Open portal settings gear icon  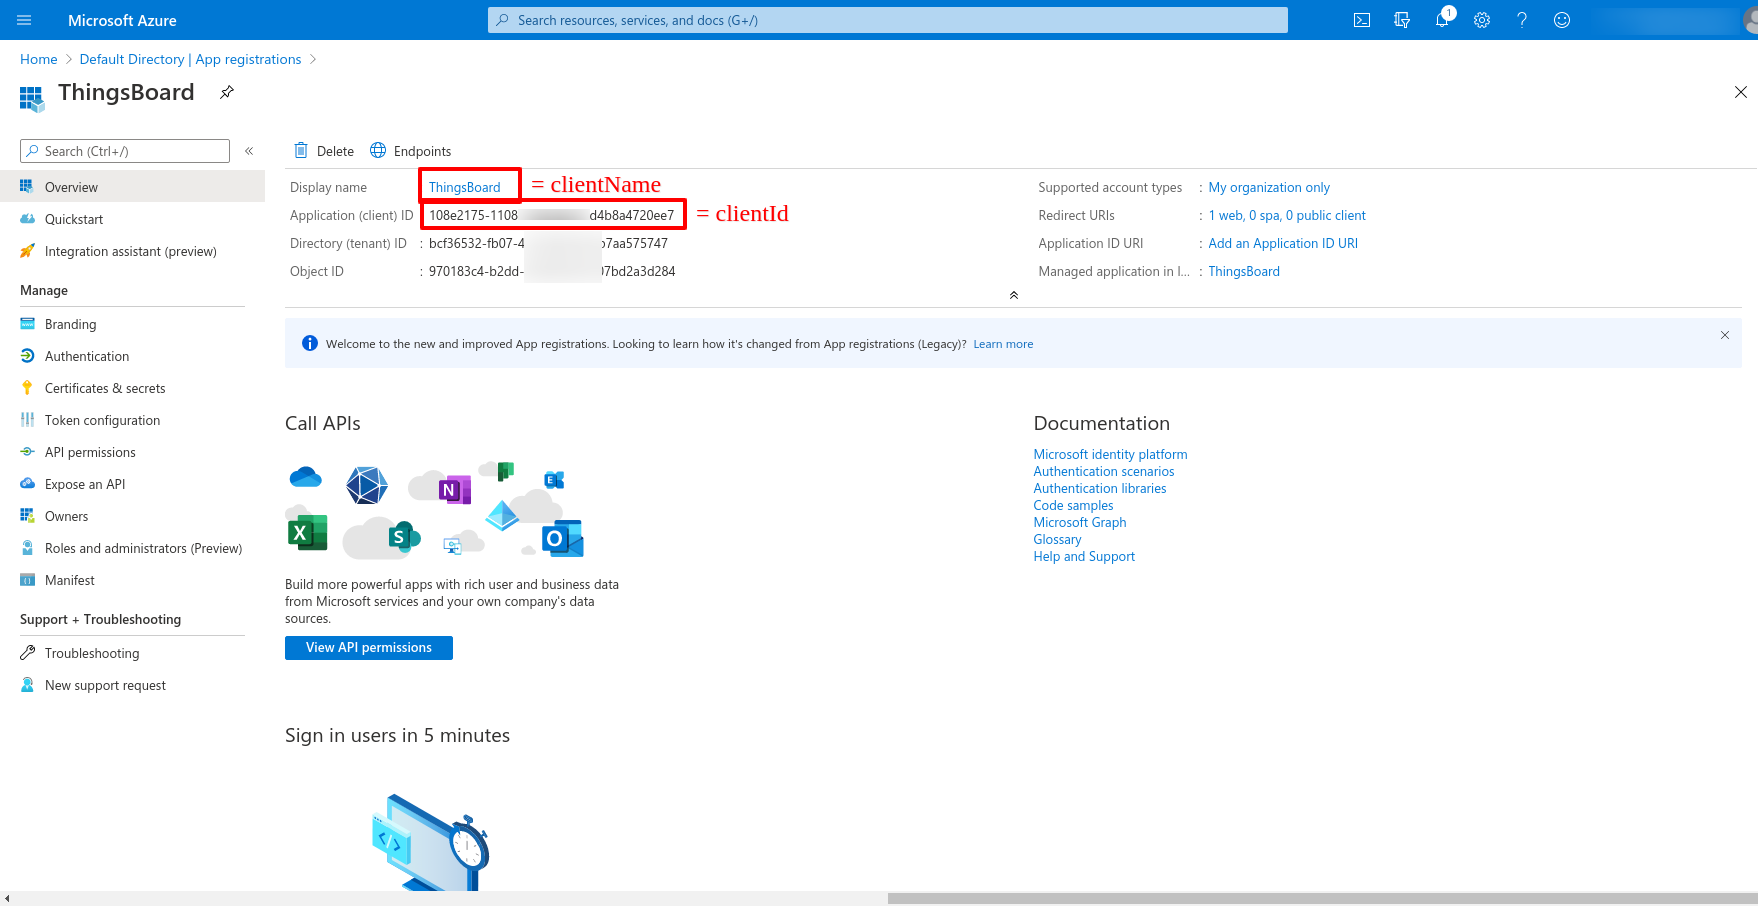coord(1482,20)
